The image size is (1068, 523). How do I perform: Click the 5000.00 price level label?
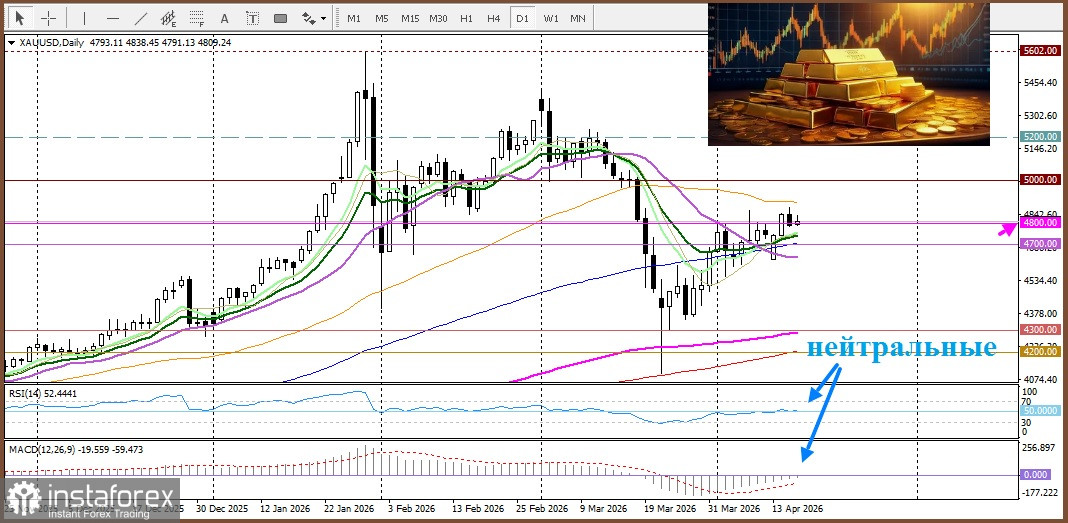(x=1040, y=180)
